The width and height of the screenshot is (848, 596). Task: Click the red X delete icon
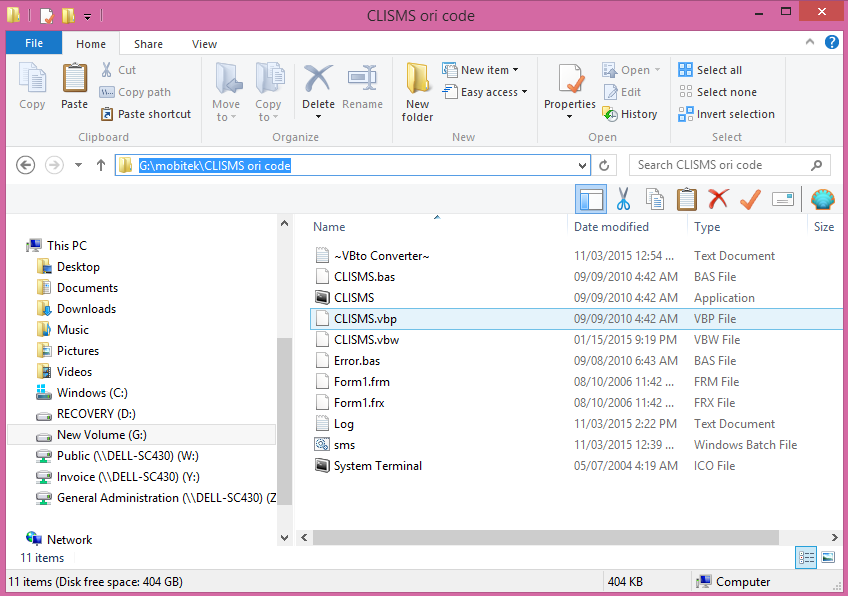pos(718,199)
